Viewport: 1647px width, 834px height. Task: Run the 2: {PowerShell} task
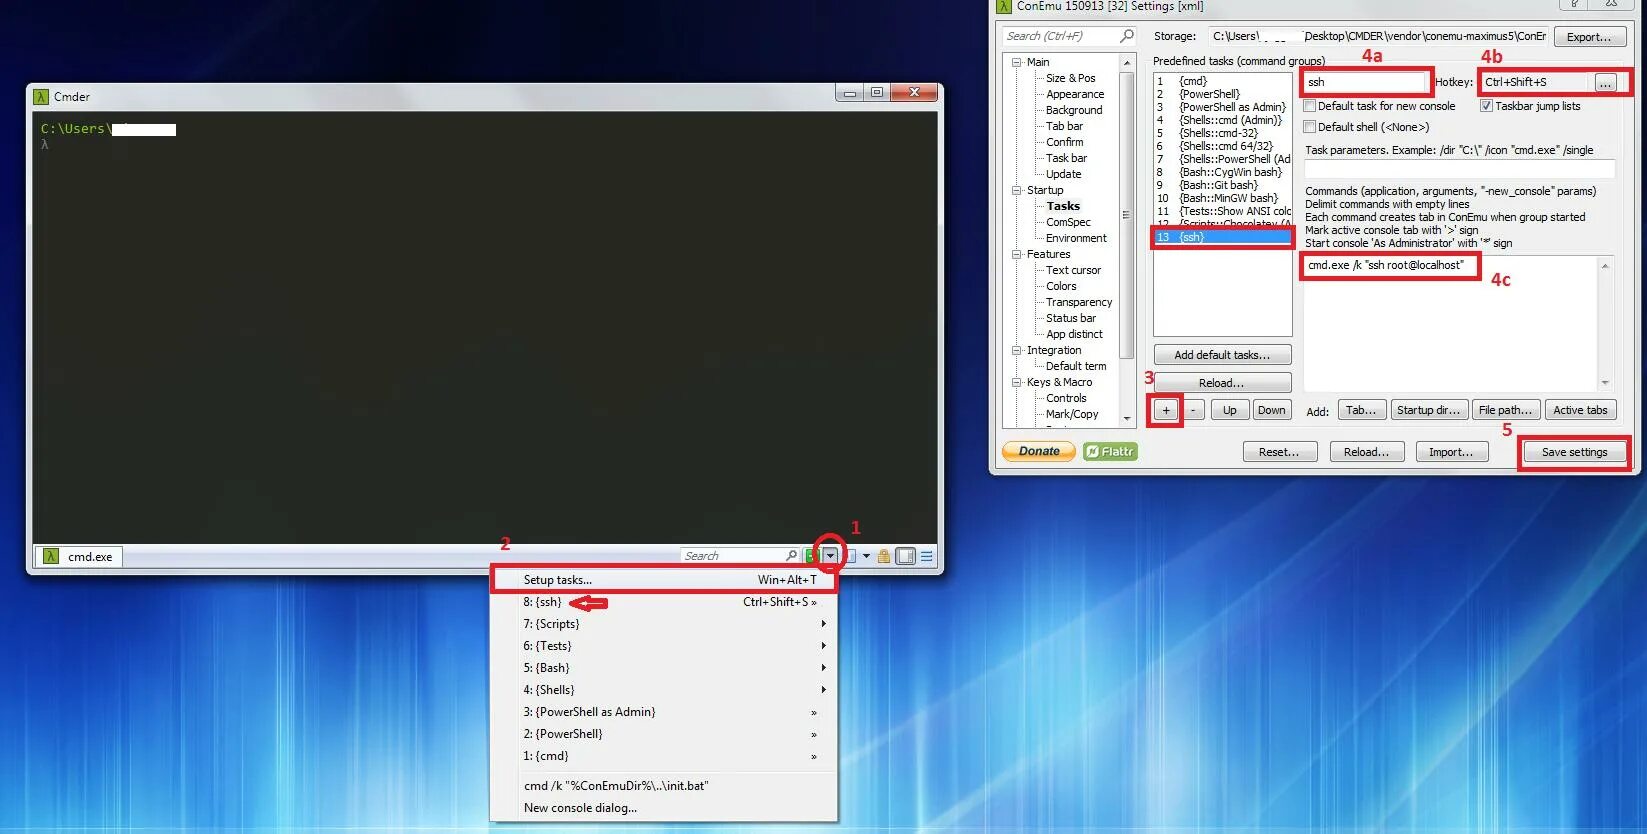pyautogui.click(x=664, y=734)
